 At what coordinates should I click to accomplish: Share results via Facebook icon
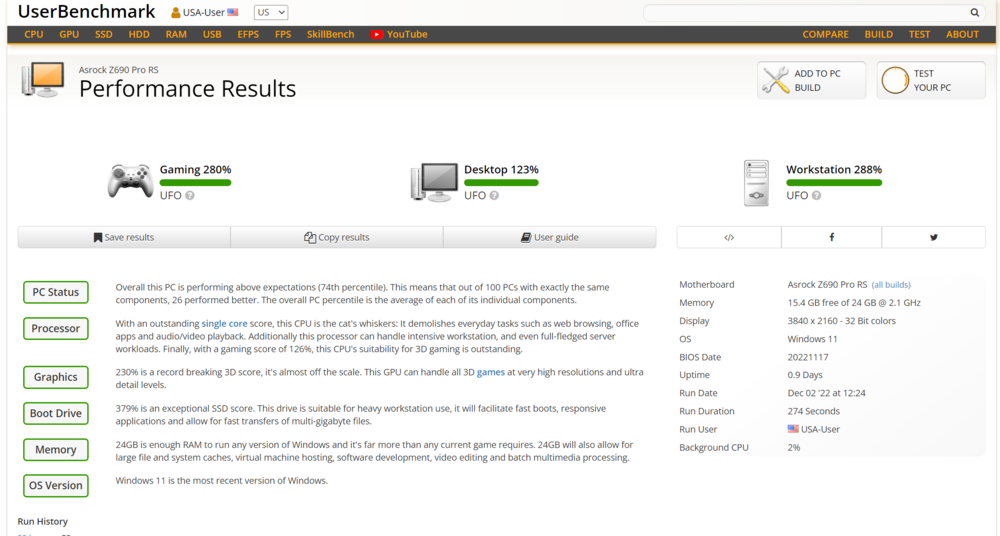(x=832, y=237)
